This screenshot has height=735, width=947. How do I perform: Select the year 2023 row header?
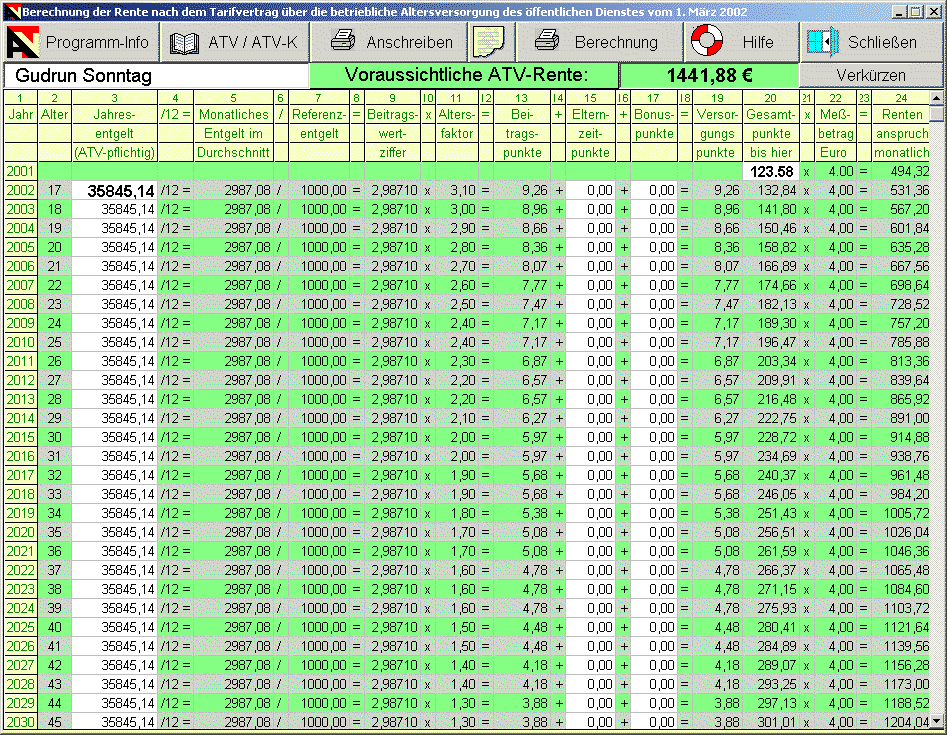[x=21, y=589]
